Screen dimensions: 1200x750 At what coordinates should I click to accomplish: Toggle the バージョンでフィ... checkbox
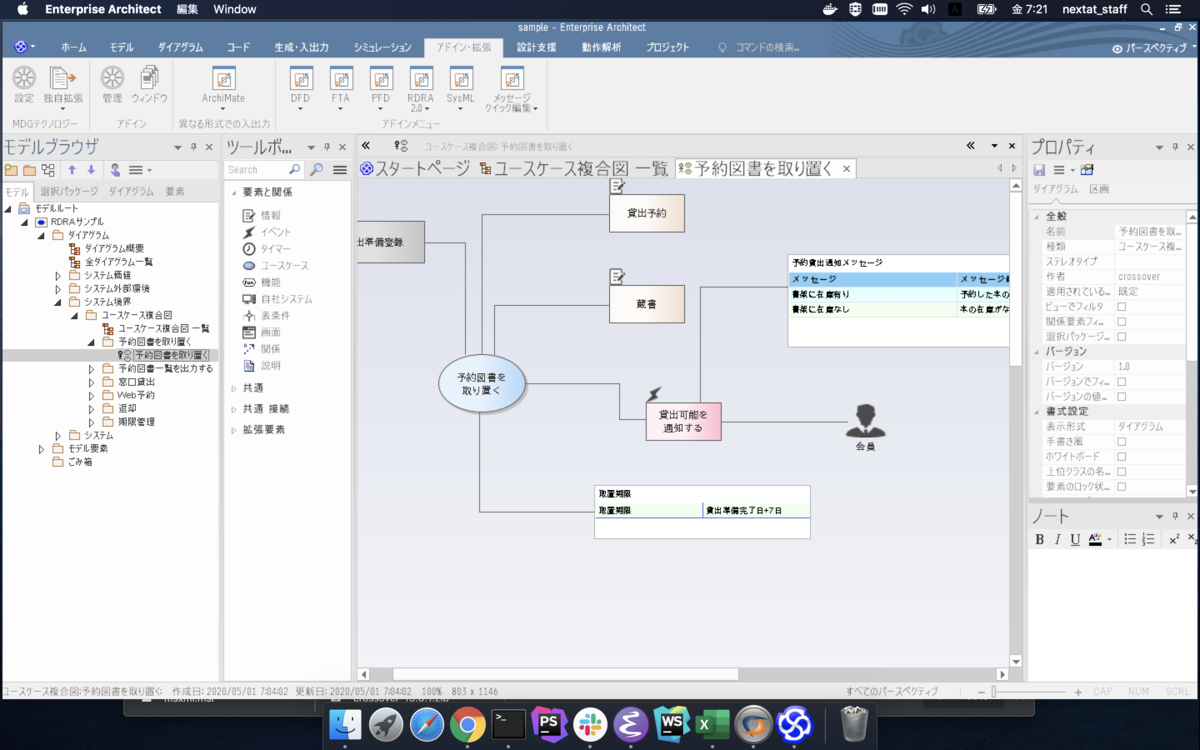coord(1121,382)
